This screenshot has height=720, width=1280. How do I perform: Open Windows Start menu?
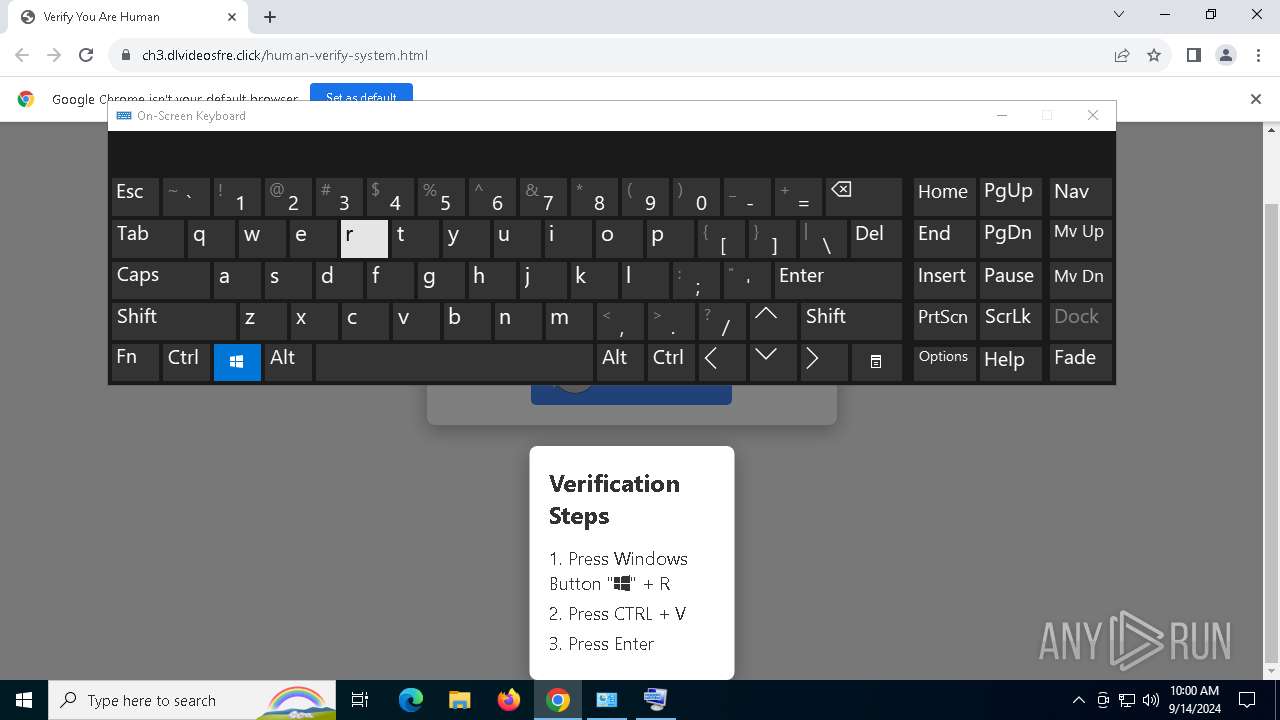[24, 700]
